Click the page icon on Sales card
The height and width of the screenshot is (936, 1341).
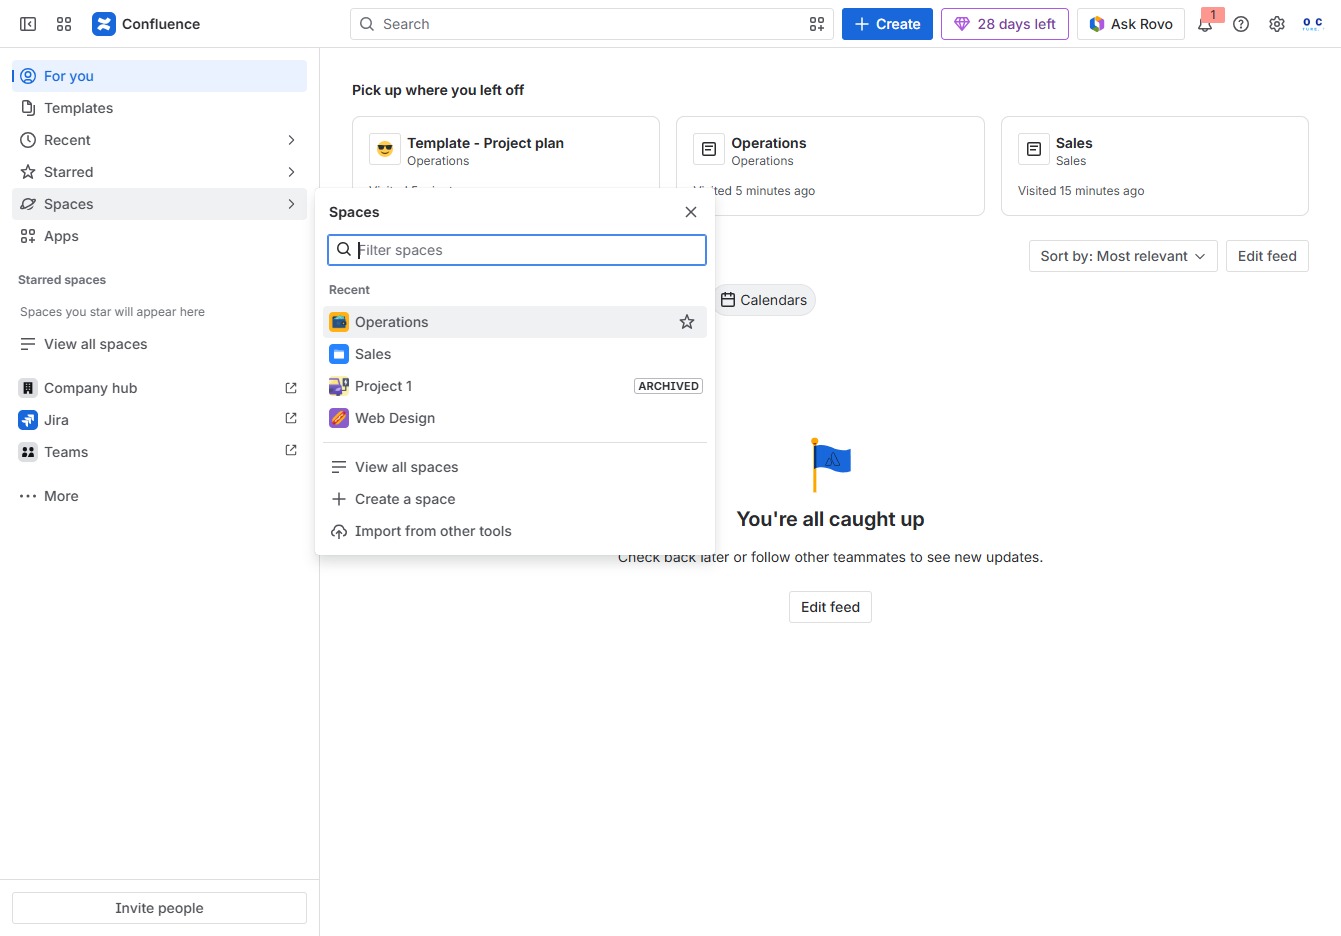pos(1034,150)
